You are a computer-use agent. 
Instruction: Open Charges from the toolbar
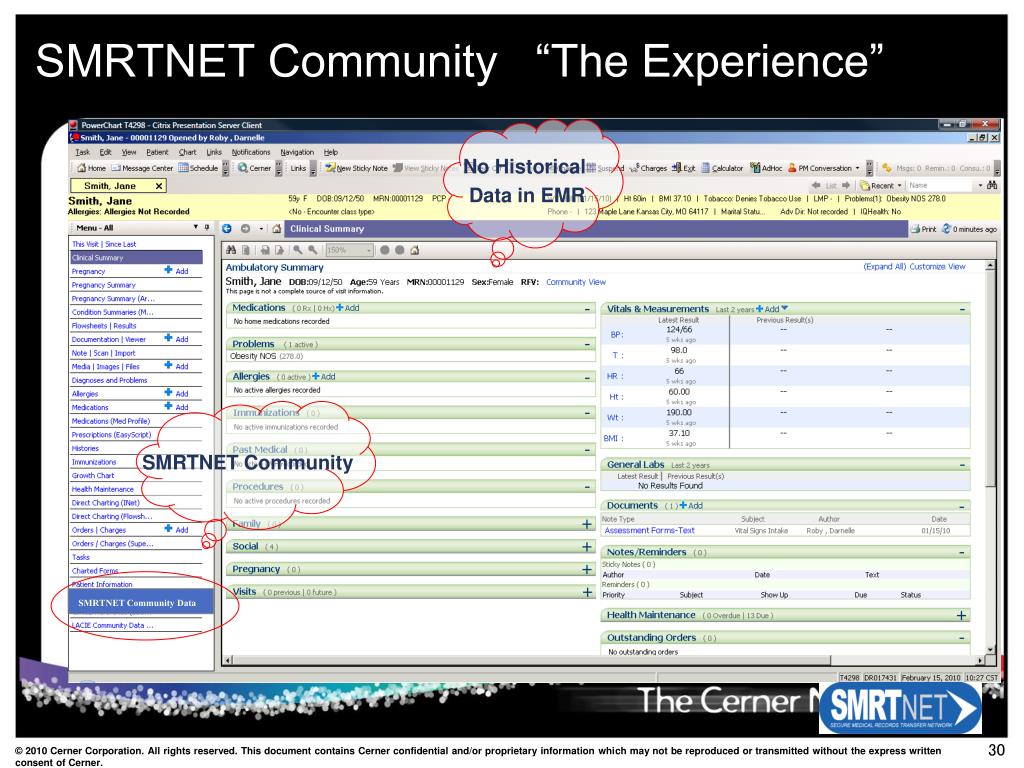(648, 168)
